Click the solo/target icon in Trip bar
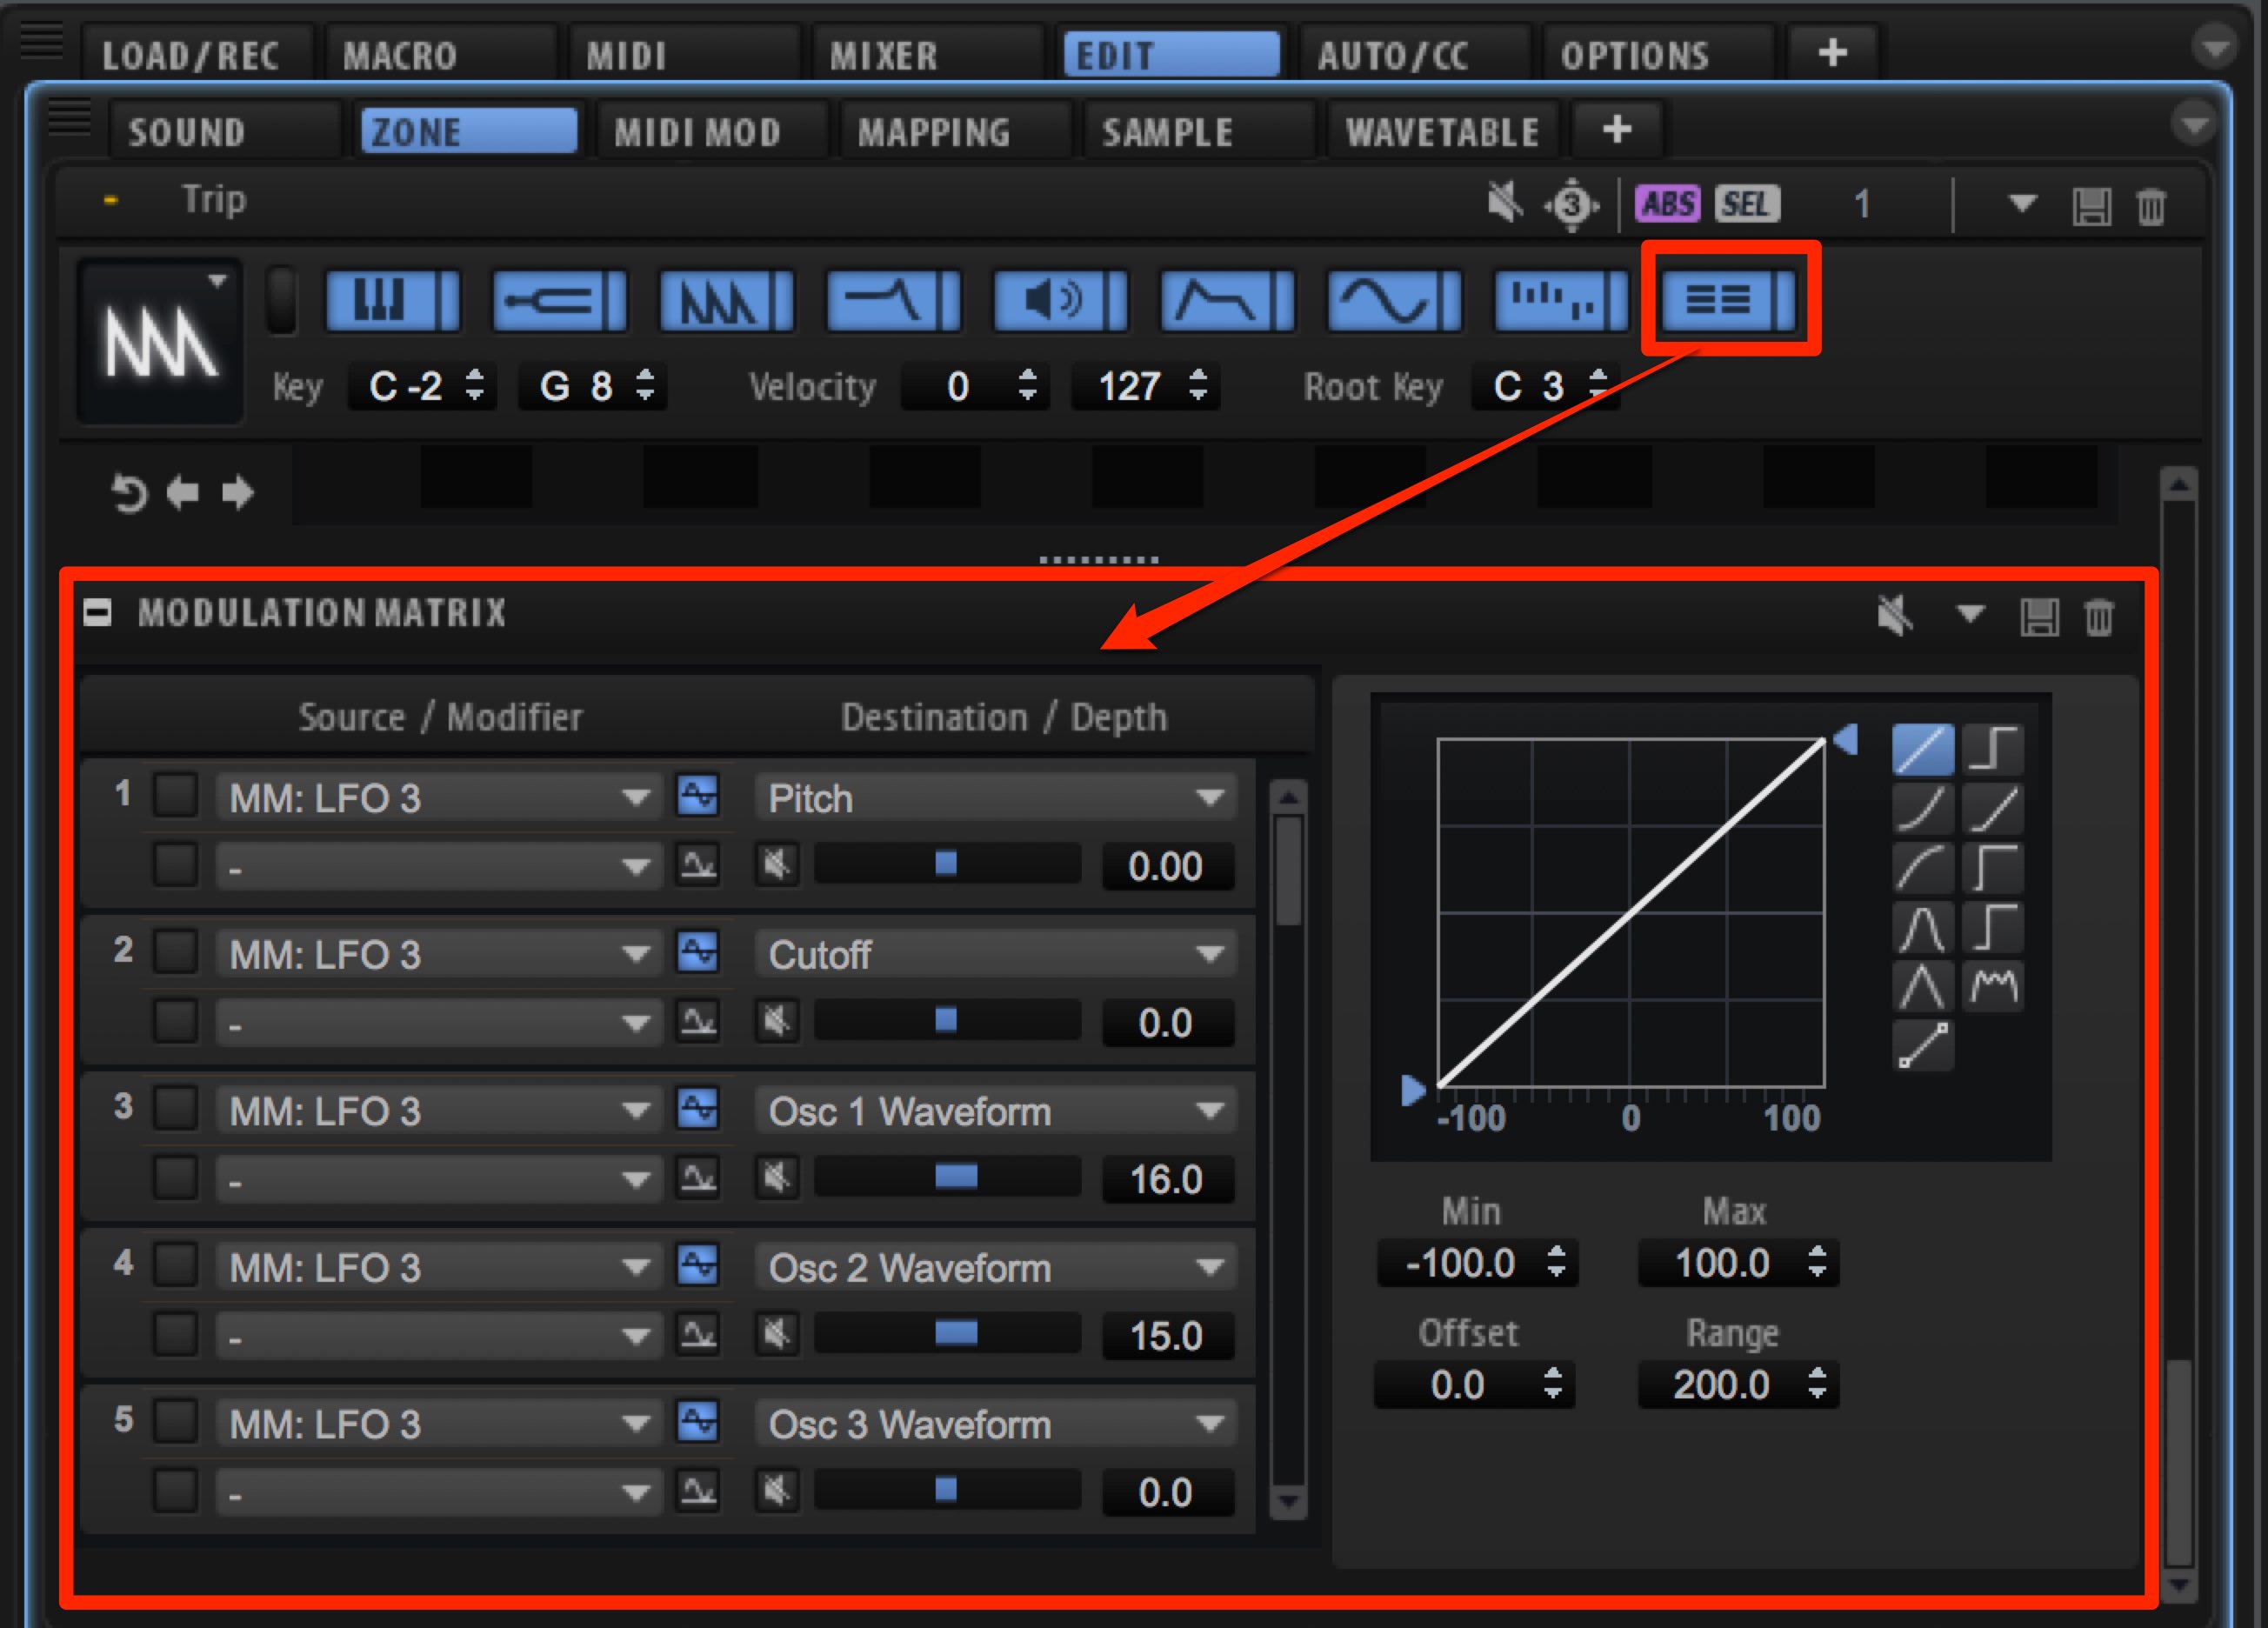Viewport: 2268px width, 1628px height. tap(1573, 205)
